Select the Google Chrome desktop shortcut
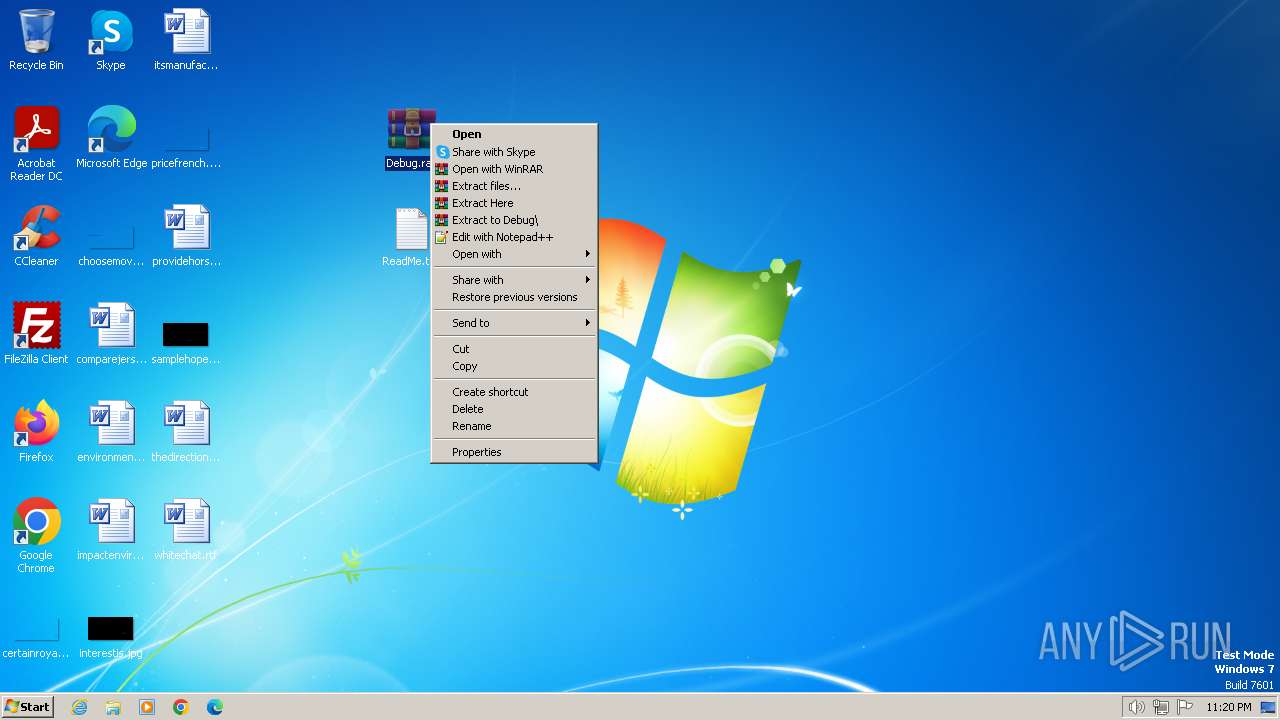Image resolution: width=1280 pixels, height=720 pixels. (x=36, y=536)
